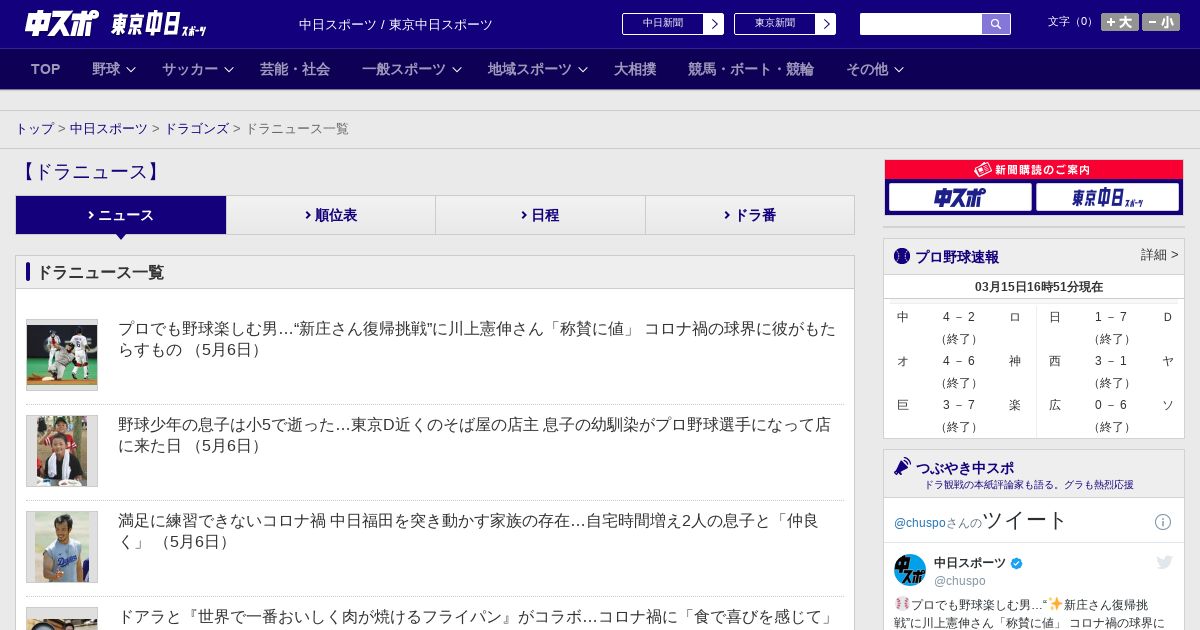Click the Twitter info circle icon

(x=1163, y=522)
